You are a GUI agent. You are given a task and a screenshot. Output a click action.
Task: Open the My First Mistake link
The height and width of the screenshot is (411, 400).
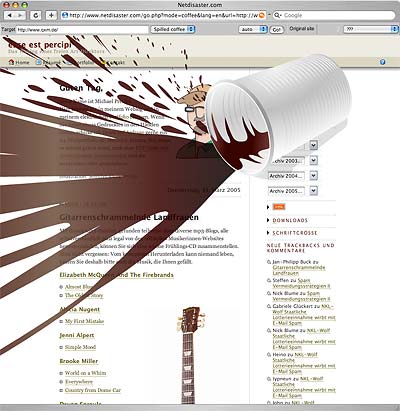click(x=84, y=321)
